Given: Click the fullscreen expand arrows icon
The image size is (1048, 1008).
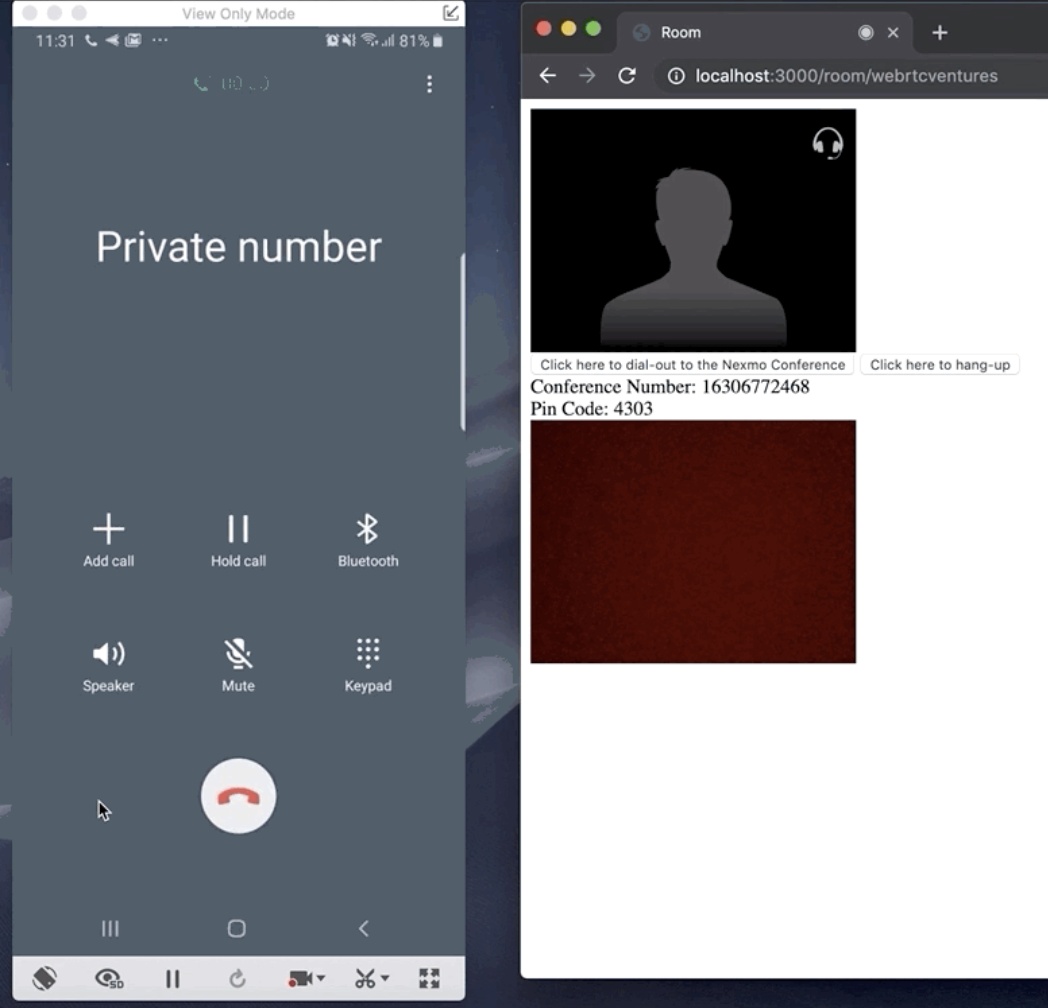Looking at the screenshot, I should pyautogui.click(x=429, y=978).
